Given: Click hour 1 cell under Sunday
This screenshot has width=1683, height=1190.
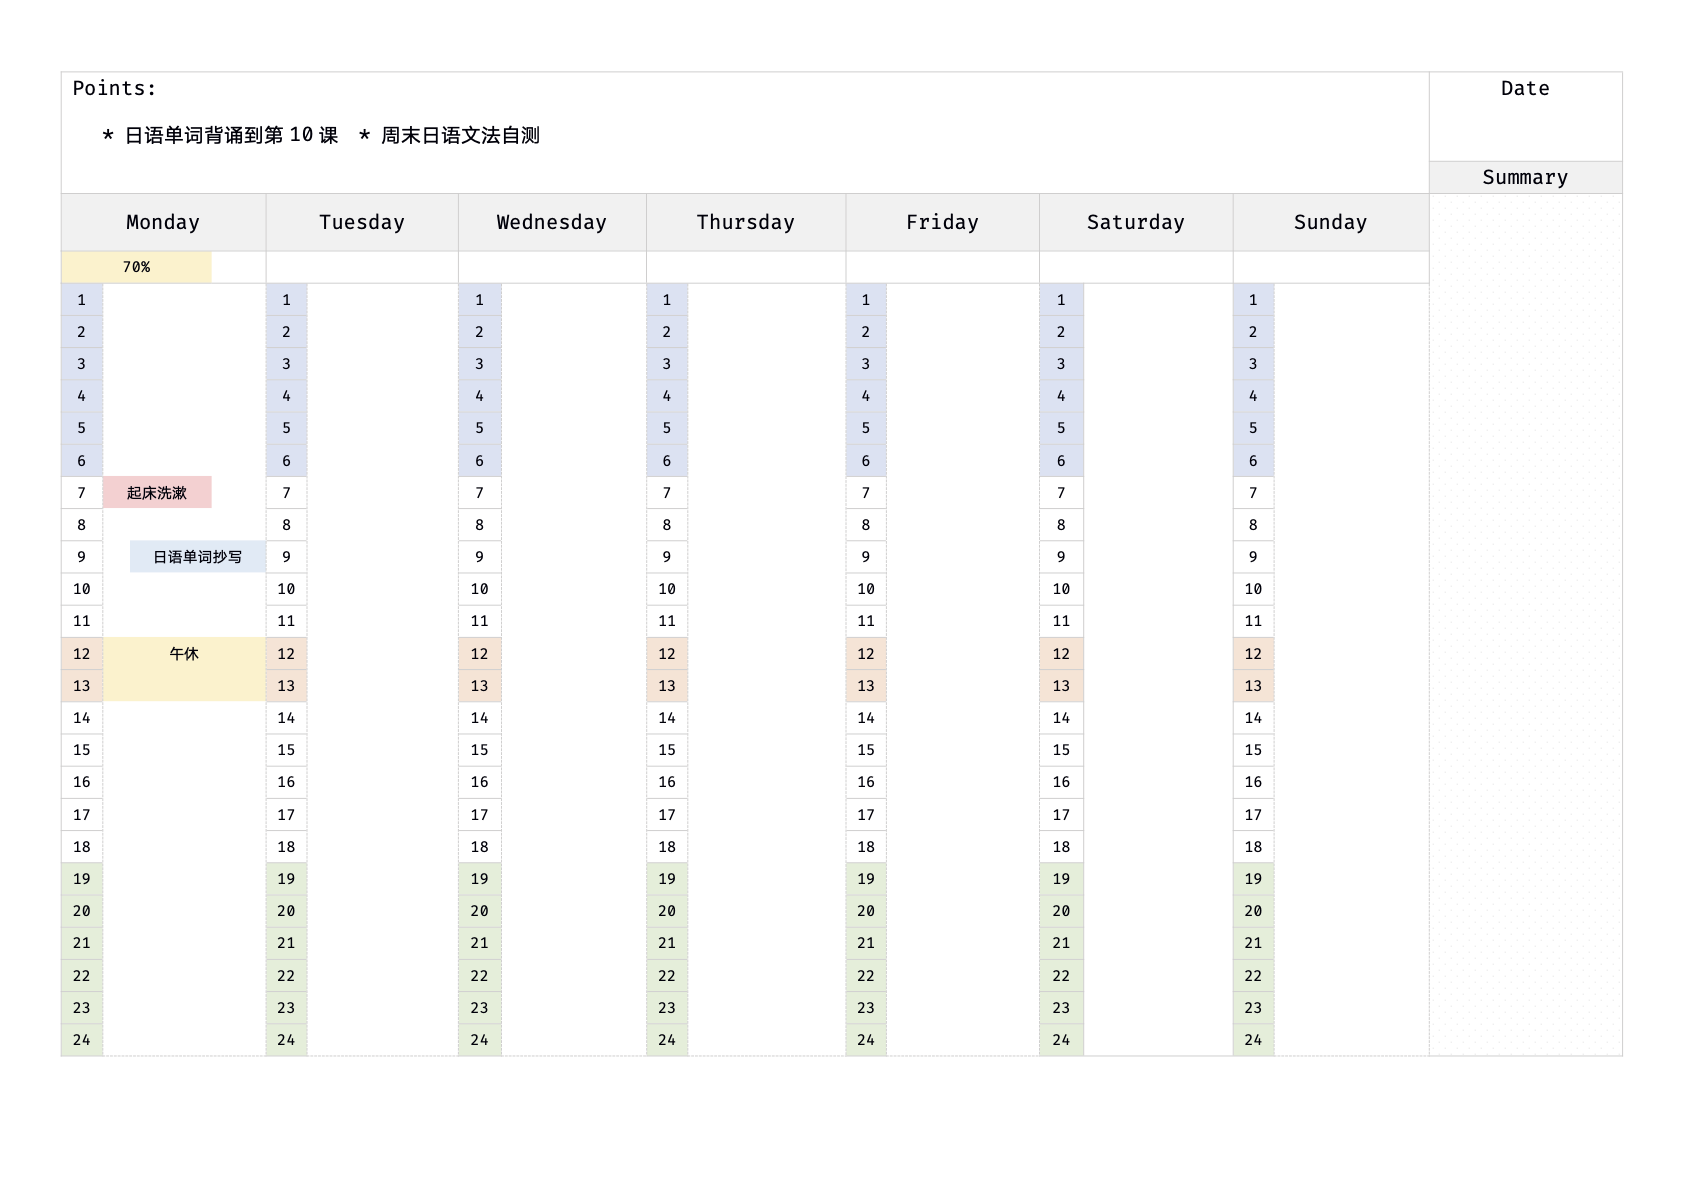Looking at the screenshot, I should click(x=1253, y=300).
